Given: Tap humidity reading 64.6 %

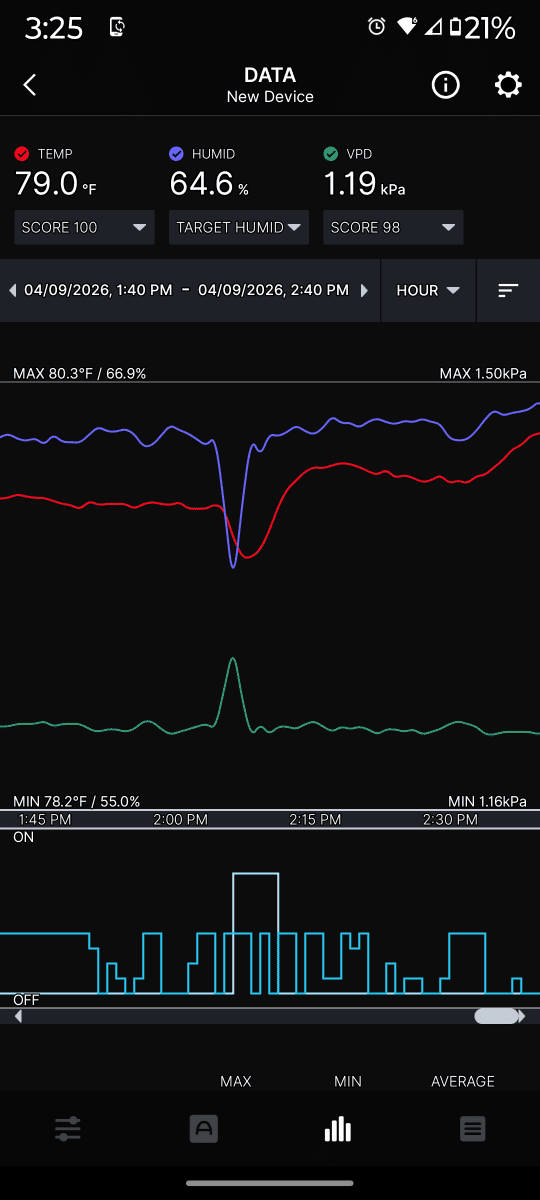Looking at the screenshot, I should pos(209,184).
